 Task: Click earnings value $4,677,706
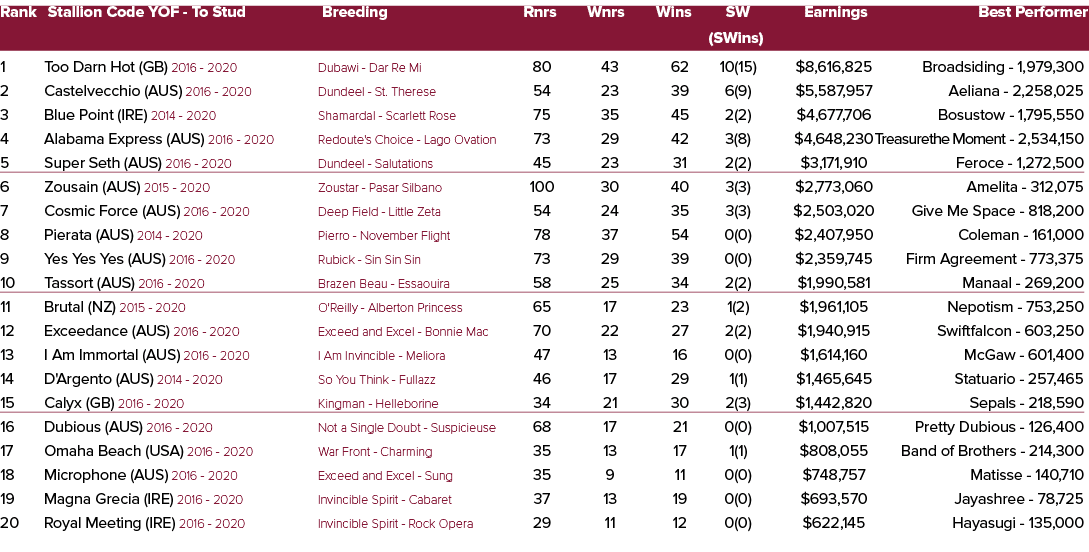833,115
